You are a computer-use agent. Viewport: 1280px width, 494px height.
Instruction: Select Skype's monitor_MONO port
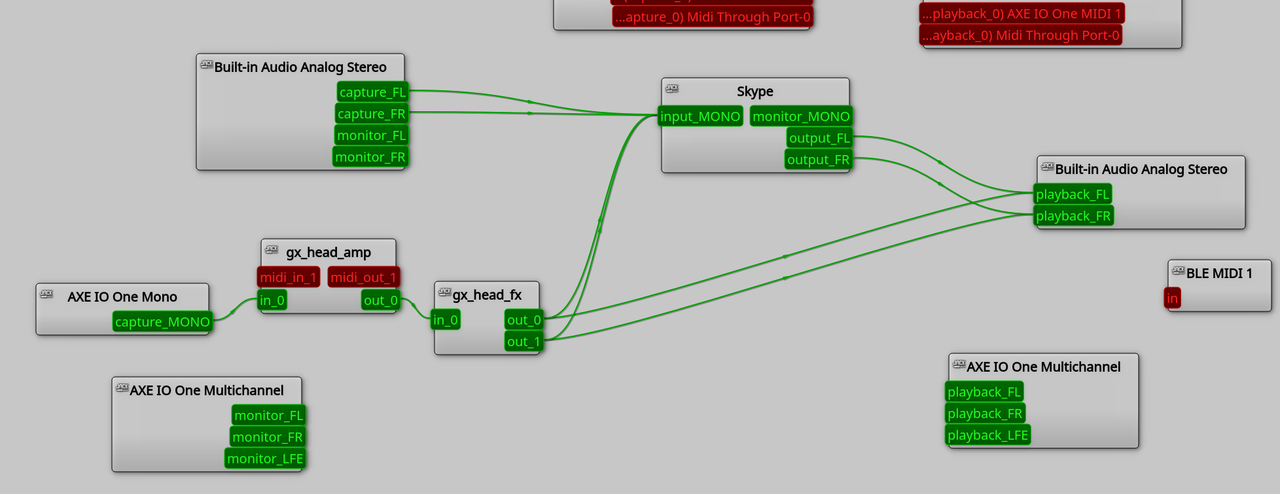[801, 116]
